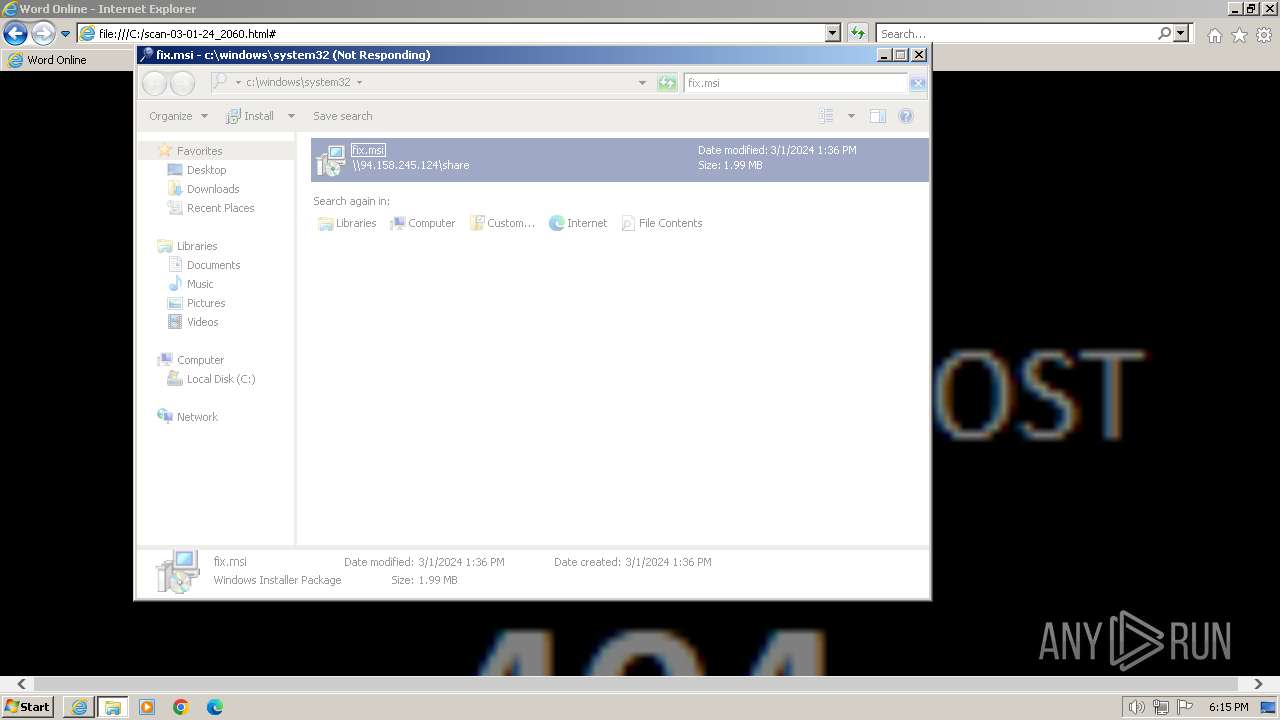The width and height of the screenshot is (1280, 720).
Task: Select Videos library
Action: (x=202, y=322)
